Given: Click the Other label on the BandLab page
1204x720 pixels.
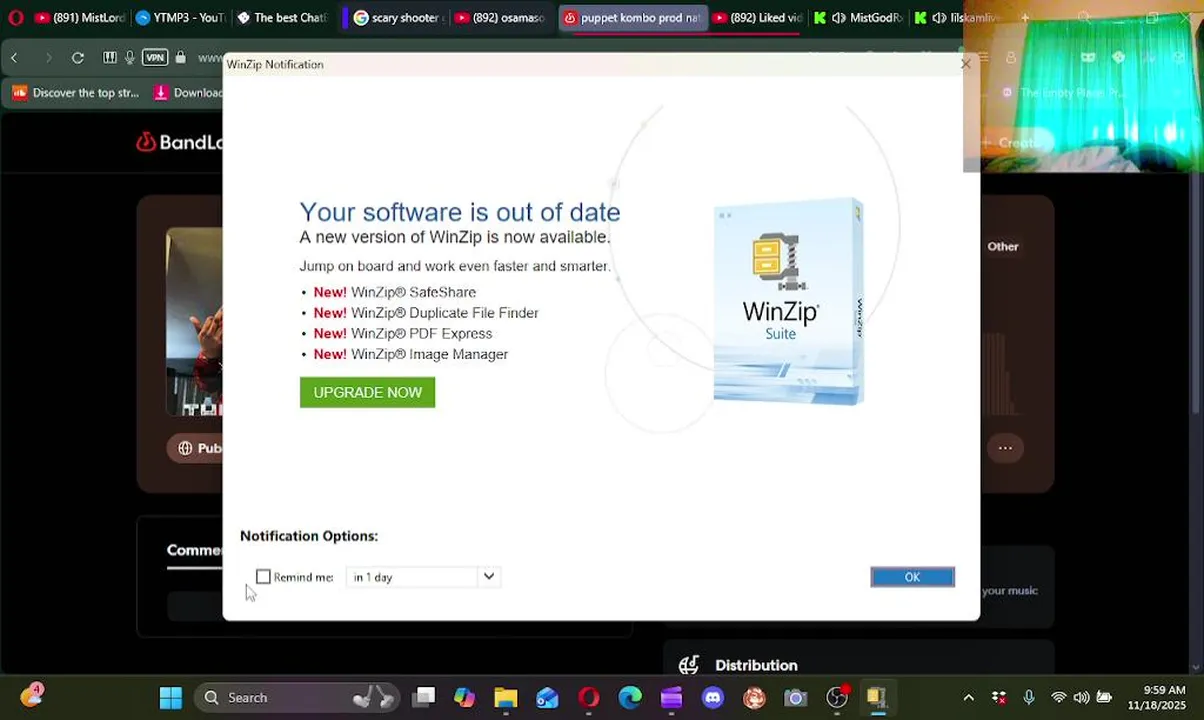Looking at the screenshot, I should pos(1003,246).
